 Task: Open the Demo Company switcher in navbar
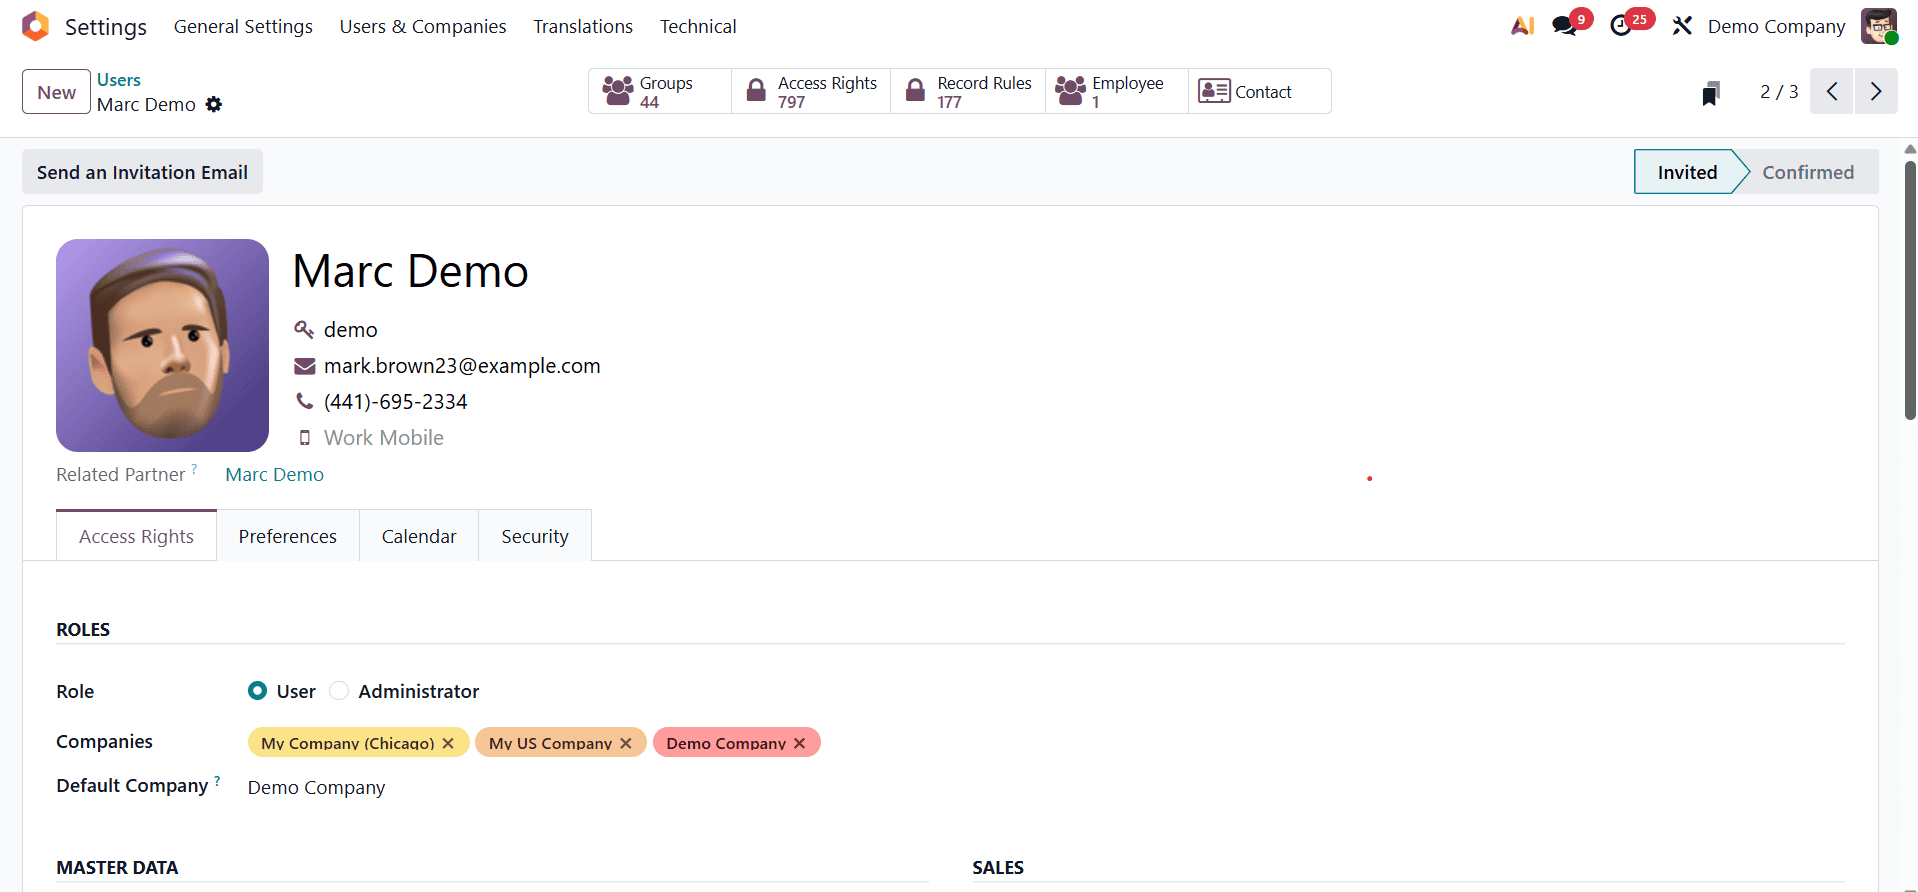point(1776,26)
